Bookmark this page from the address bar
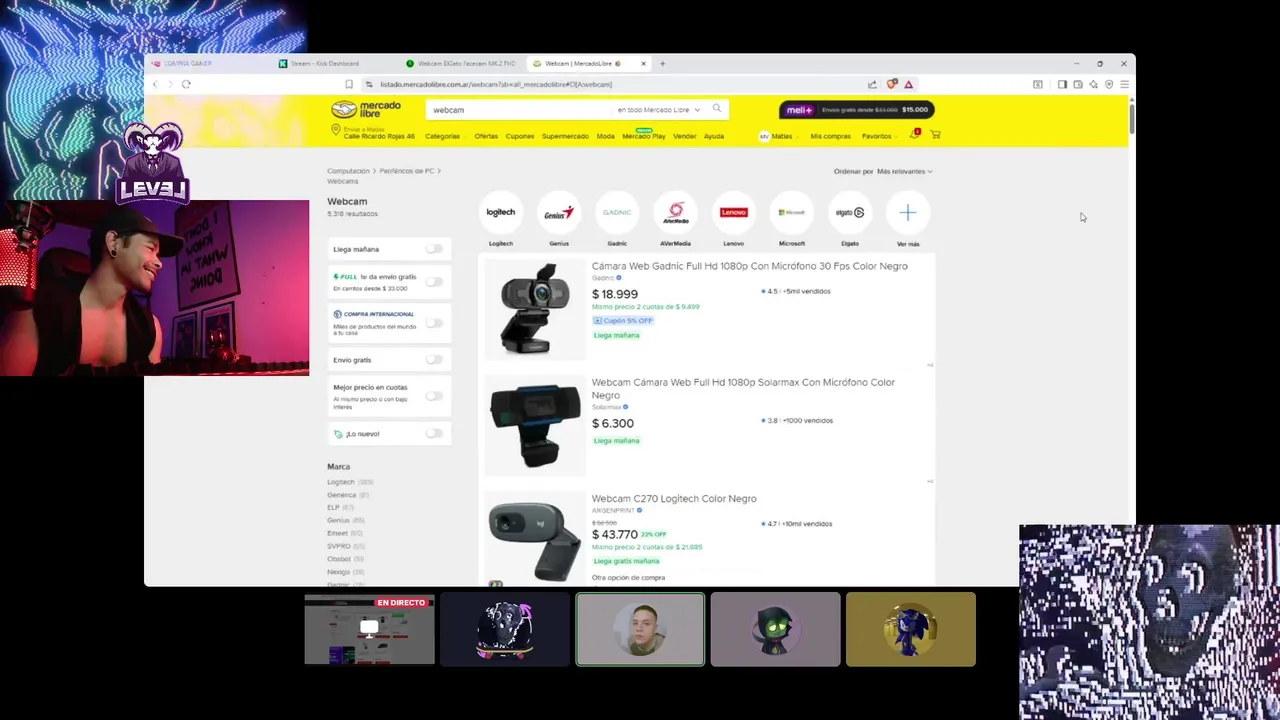 [x=349, y=84]
